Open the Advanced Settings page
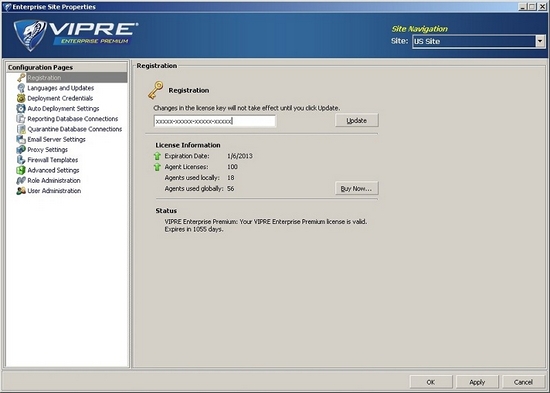 [x=53, y=170]
